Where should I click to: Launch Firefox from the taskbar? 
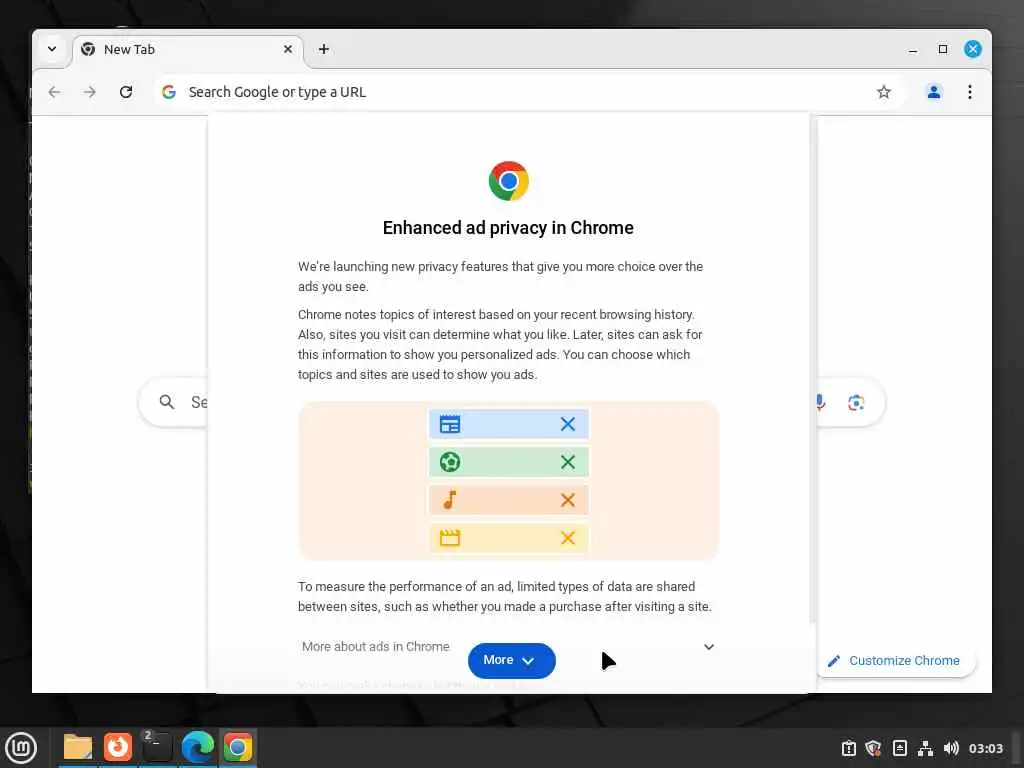[118, 748]
